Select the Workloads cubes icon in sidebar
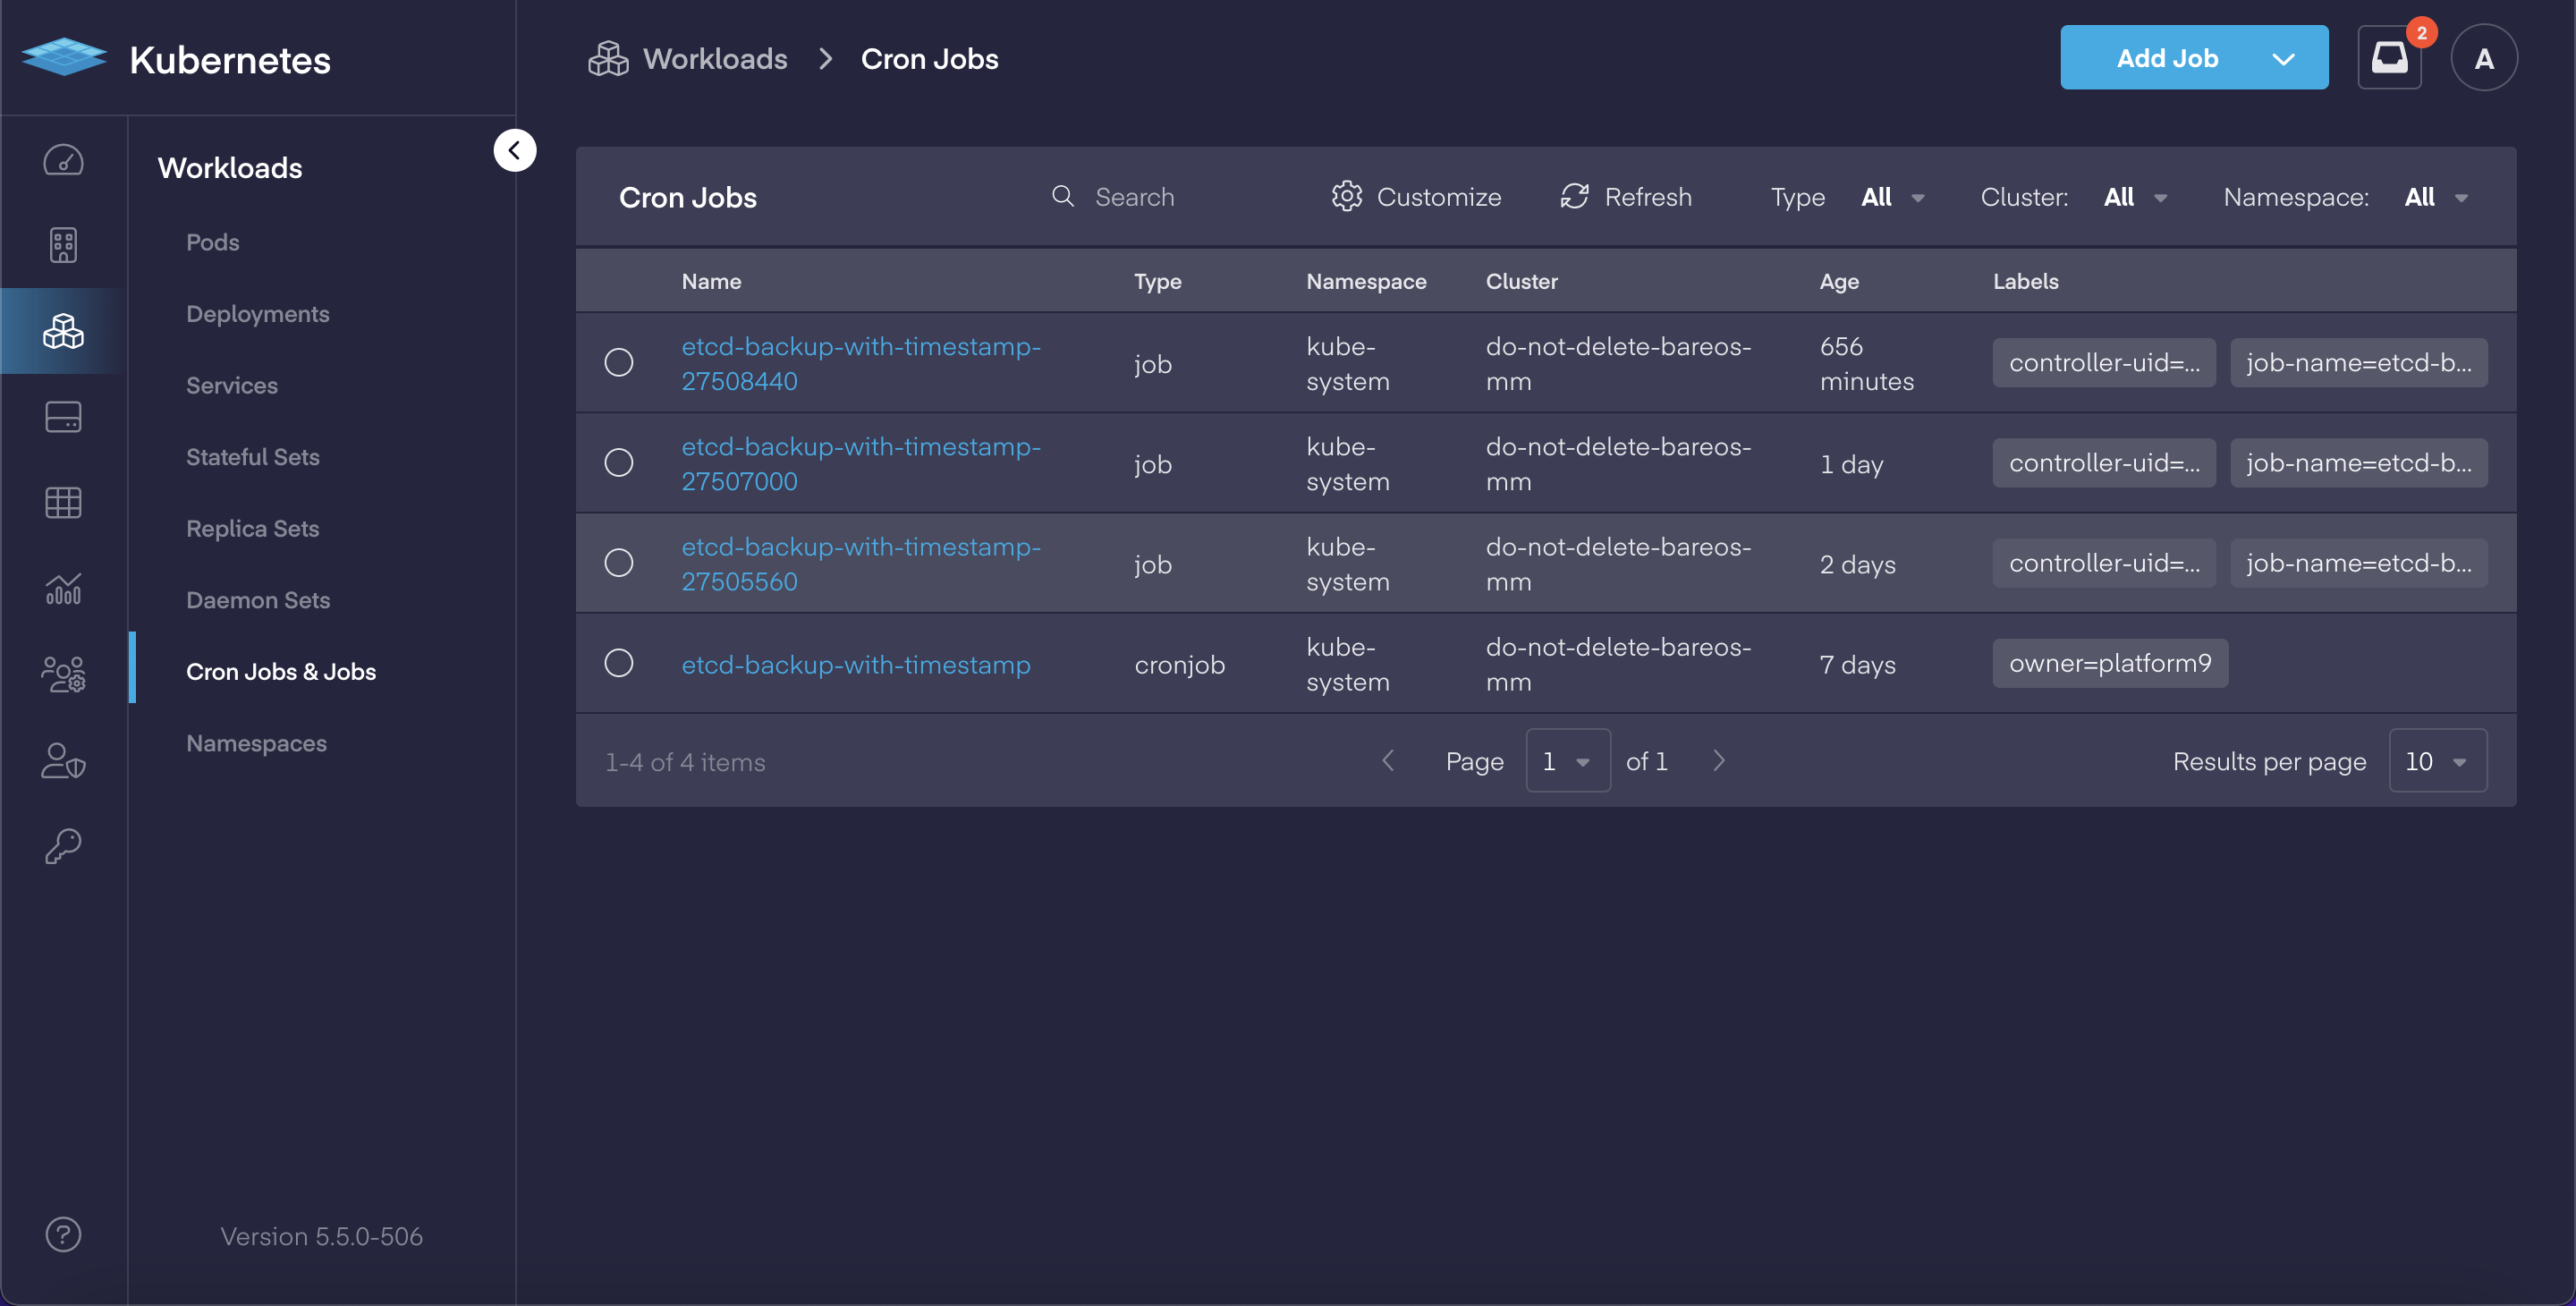The image size is (2576, 1306). 63,331
